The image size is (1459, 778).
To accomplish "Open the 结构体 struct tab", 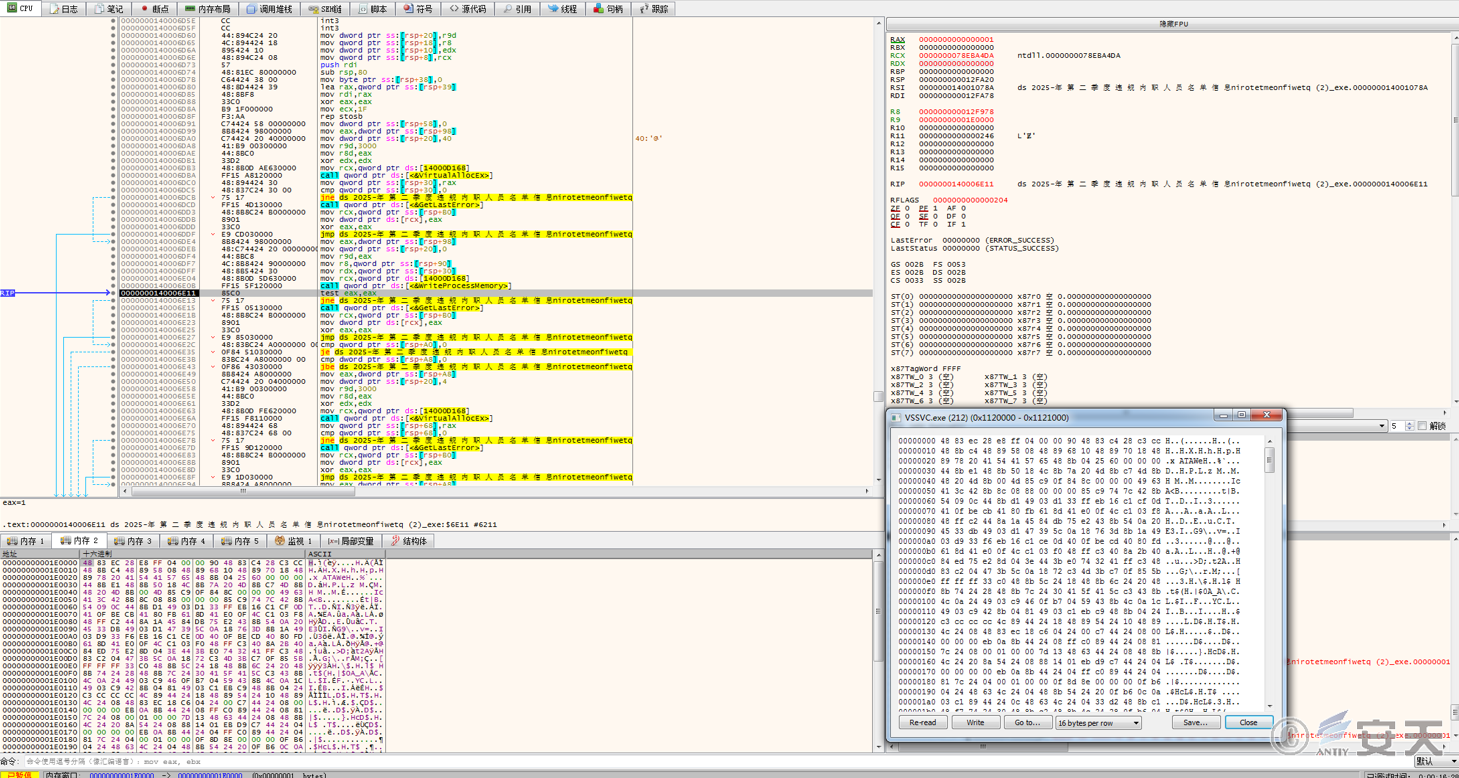I will pos(408,541).
